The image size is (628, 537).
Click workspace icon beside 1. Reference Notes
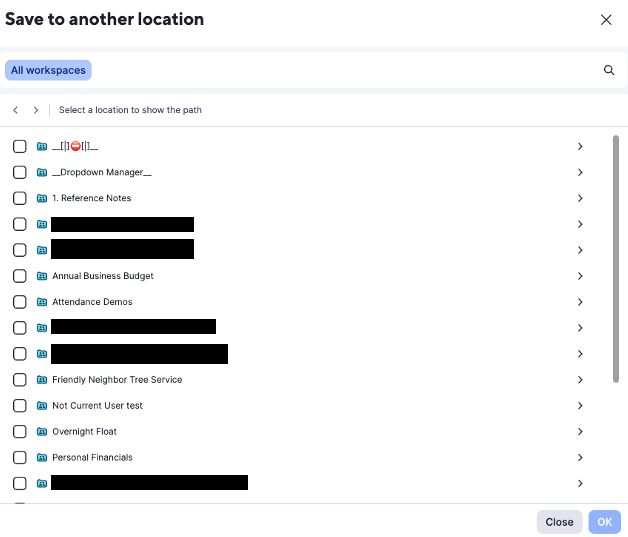42,198
